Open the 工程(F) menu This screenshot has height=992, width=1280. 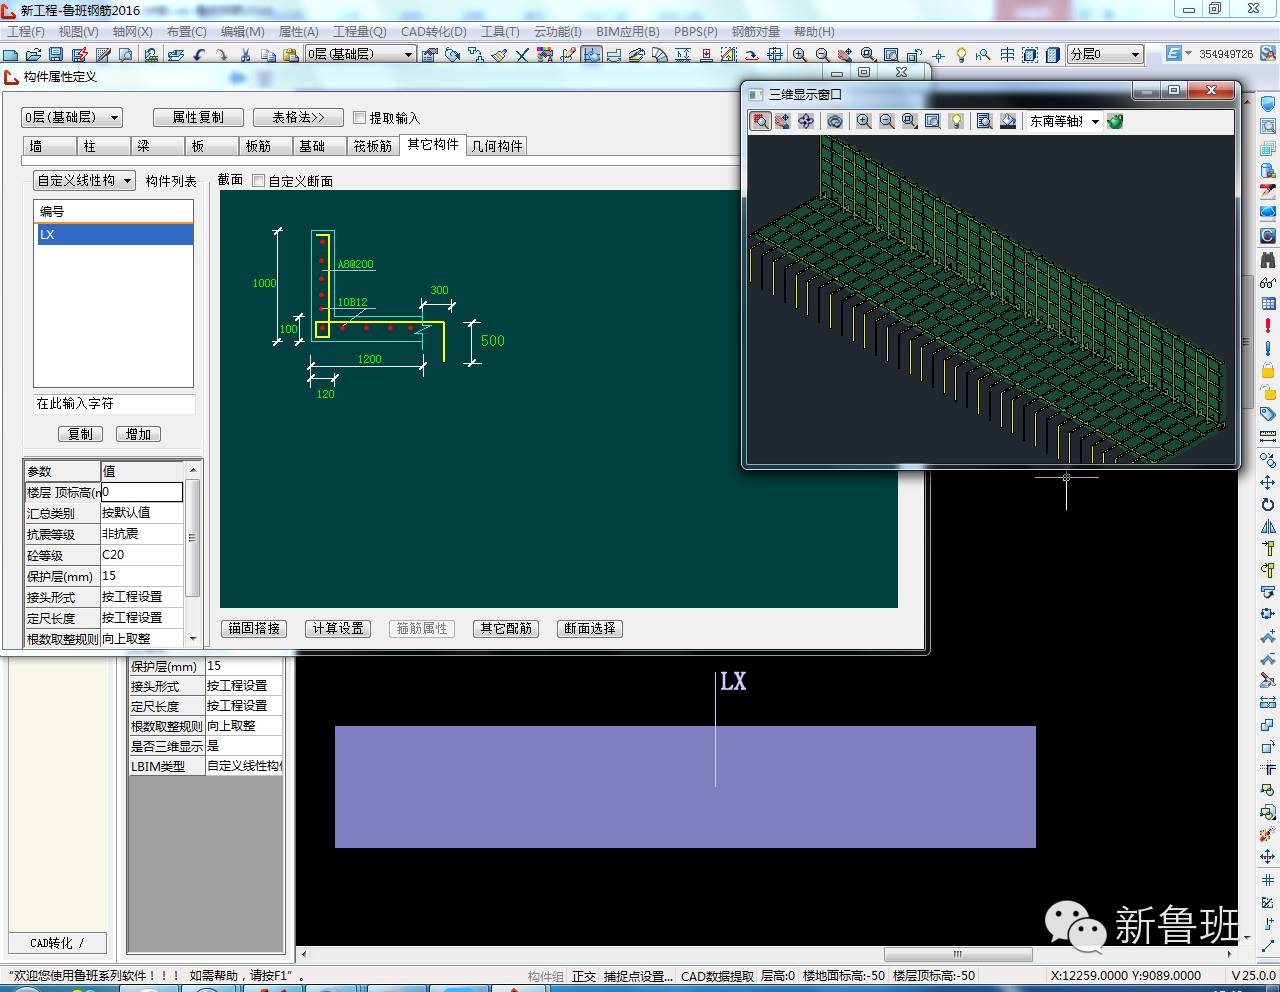coord(26,31)
